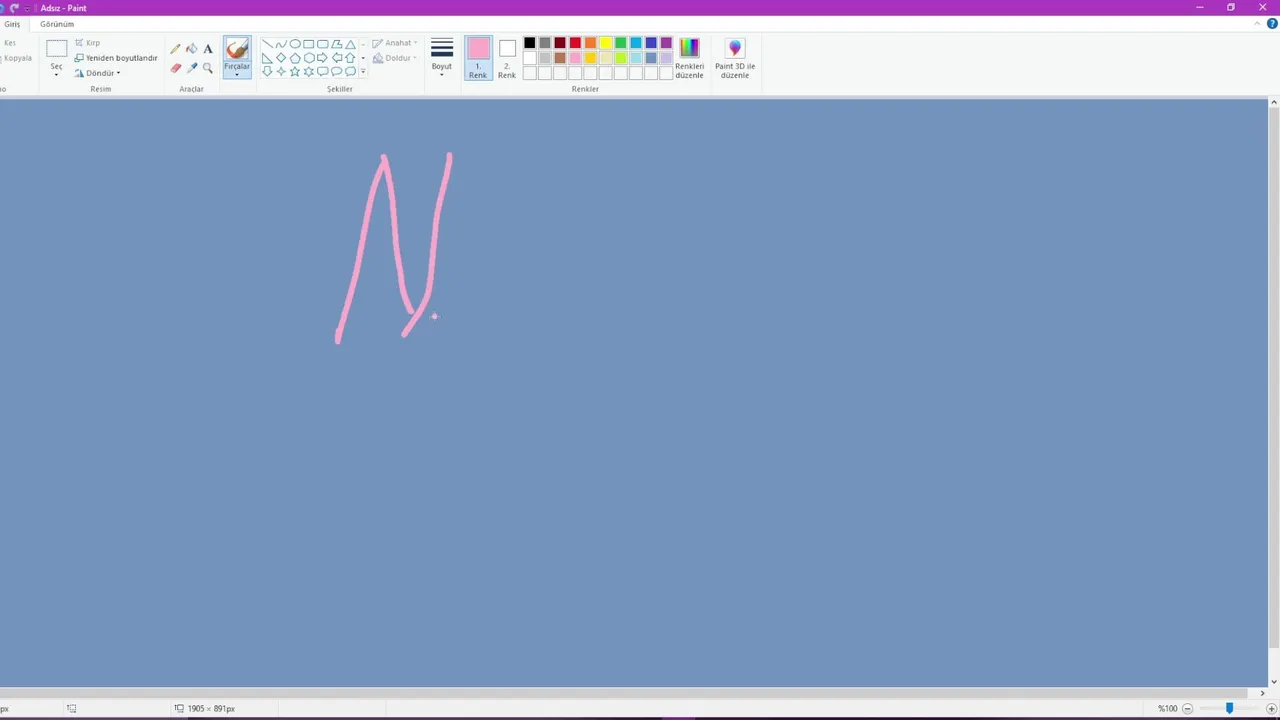
Task: Select the green color swatch
Action: pyautogui.click(x=620, y=43)
